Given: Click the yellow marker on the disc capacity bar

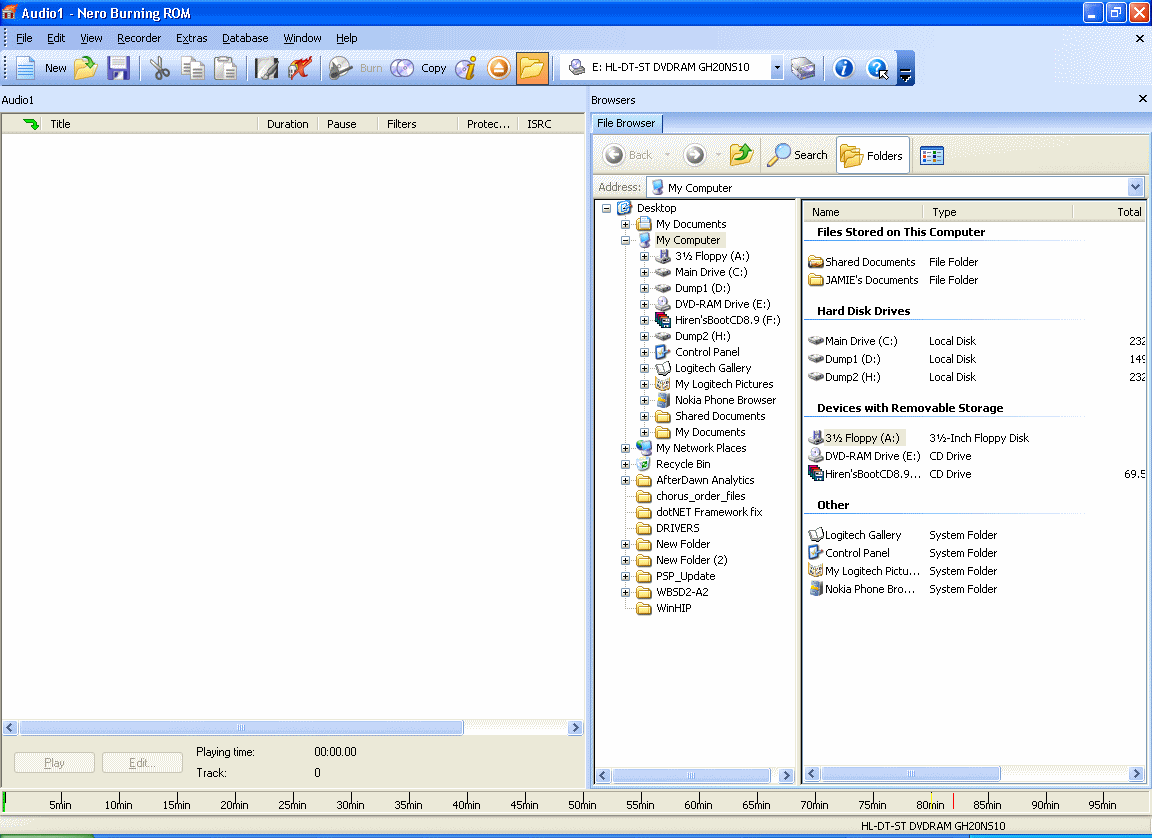Looking at the screenshot, I should pos(932,801).
